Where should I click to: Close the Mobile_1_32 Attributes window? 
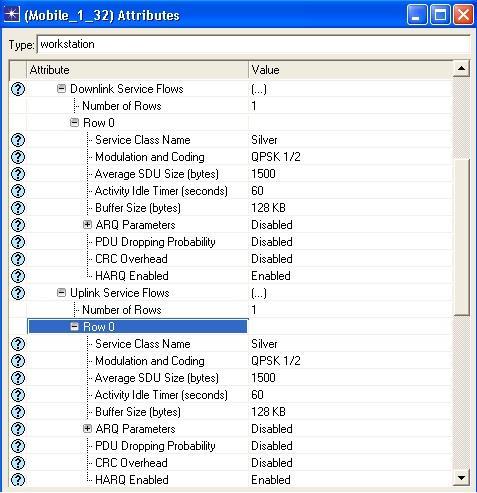[463, 15]
